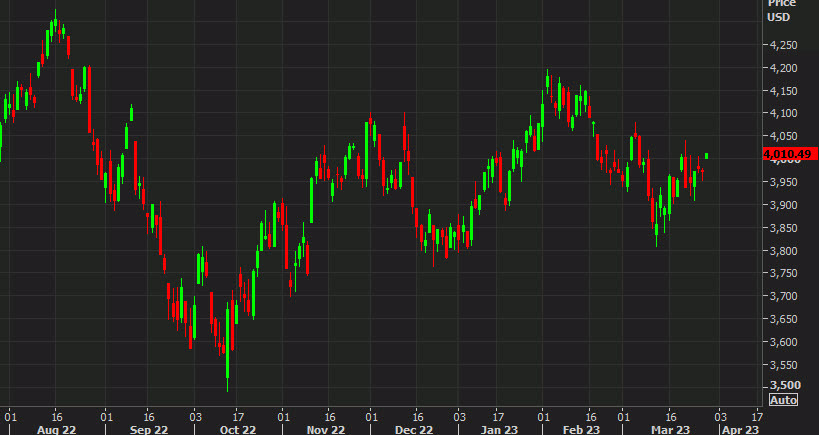Click the 4,100 price axis label
The width and height of the screenshot is (819, 435).
[783, 113]
